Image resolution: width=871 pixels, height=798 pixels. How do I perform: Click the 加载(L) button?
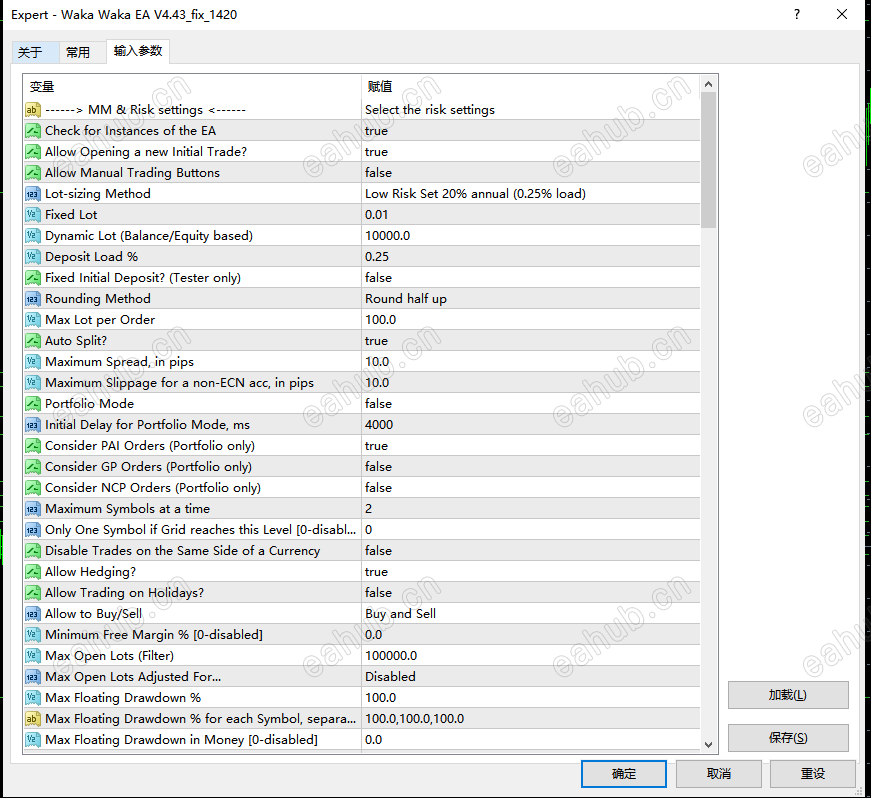788,695
